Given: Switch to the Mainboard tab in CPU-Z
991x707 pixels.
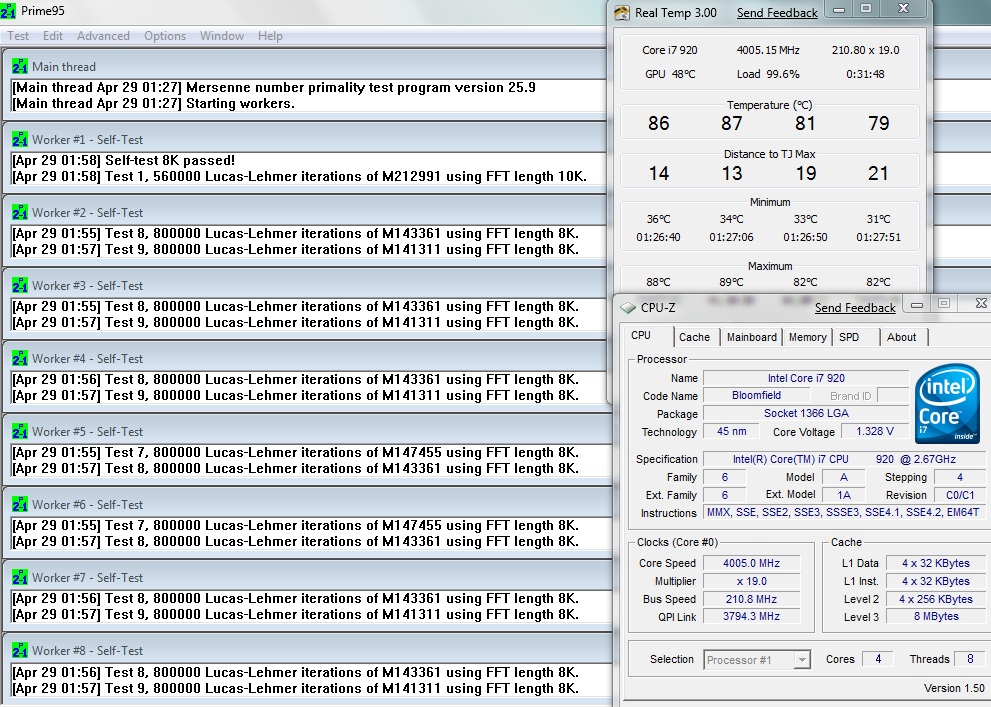Looking at the screenshot, I should click(751, 337).
